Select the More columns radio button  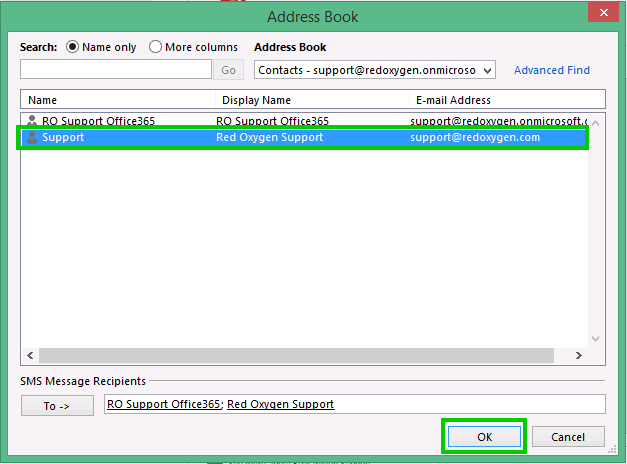155,47
